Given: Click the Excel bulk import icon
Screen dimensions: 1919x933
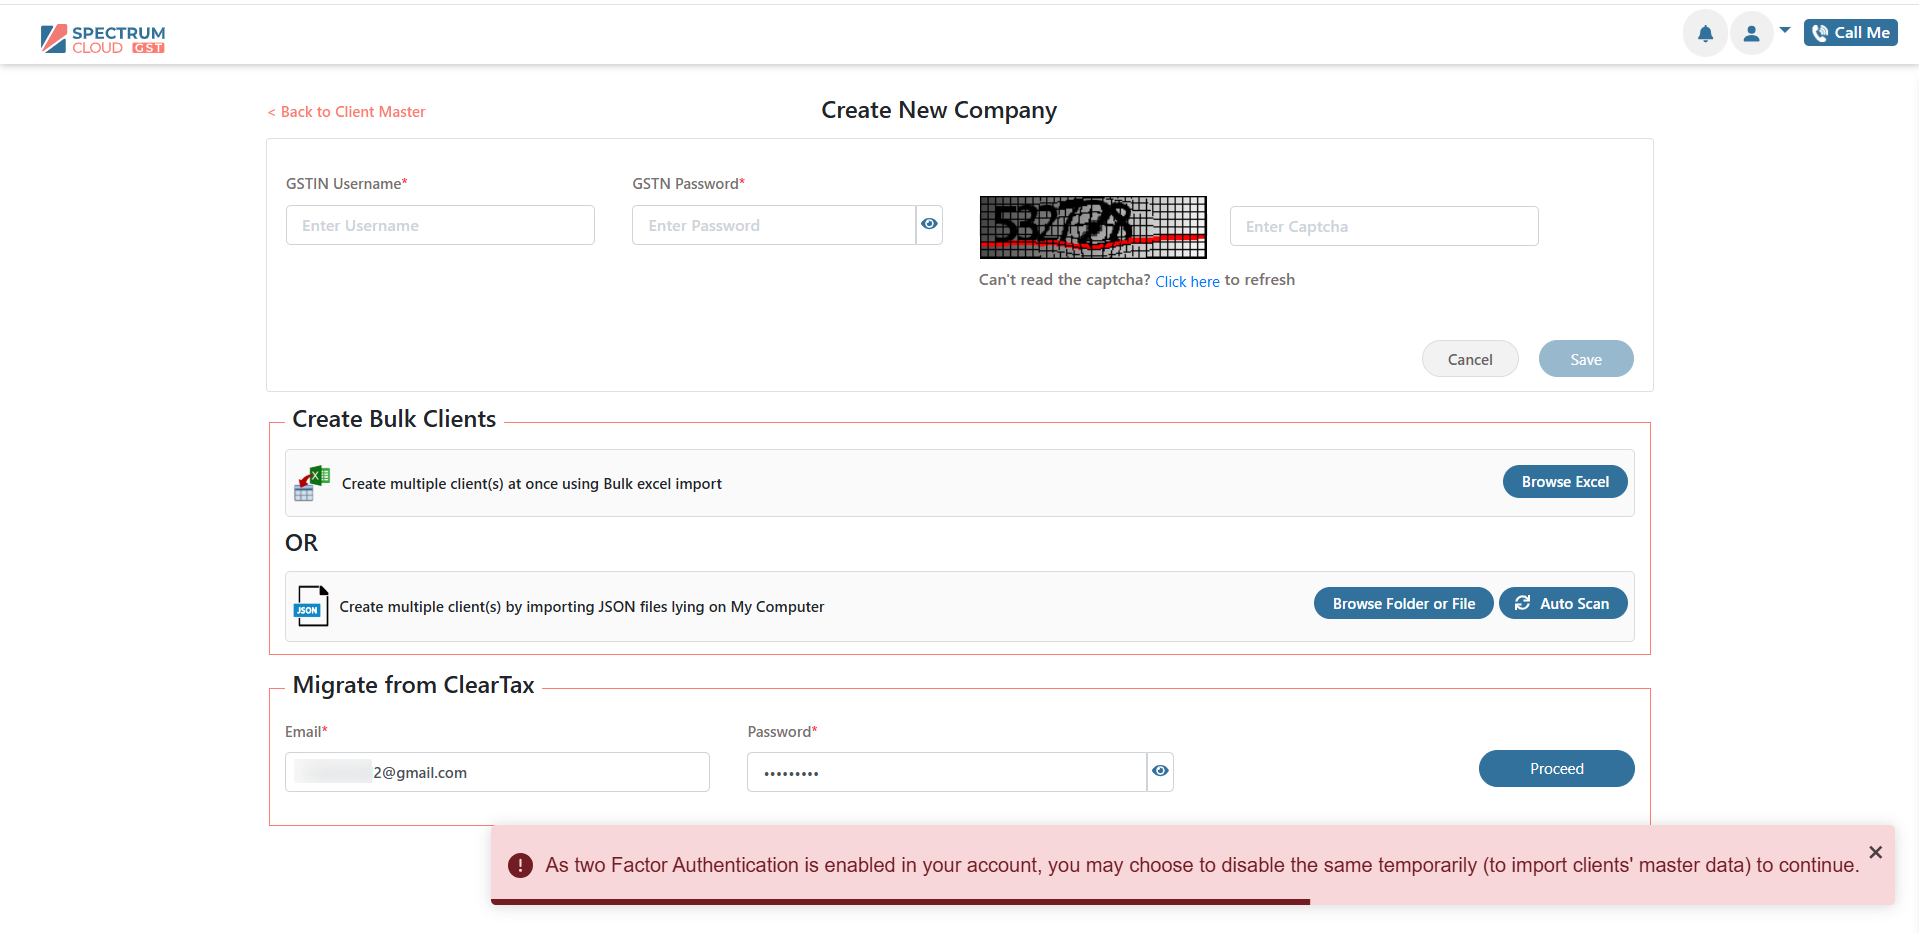Looking at the screenshot, I should coord(312,484).
